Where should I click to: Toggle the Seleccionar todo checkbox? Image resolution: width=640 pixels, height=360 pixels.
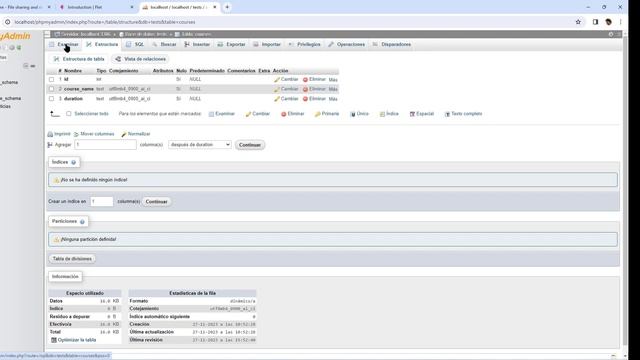[69, 114]
